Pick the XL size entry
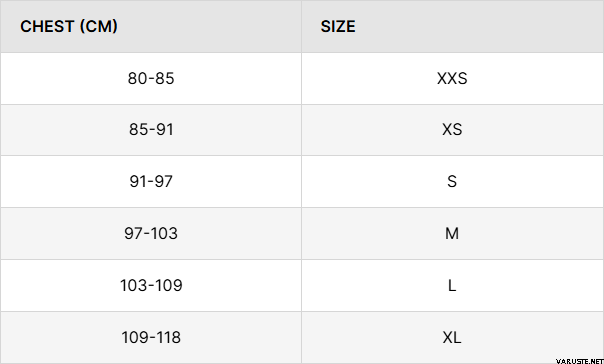The height and width of the screenshot is (364, 604). click(x=452, y=337)
